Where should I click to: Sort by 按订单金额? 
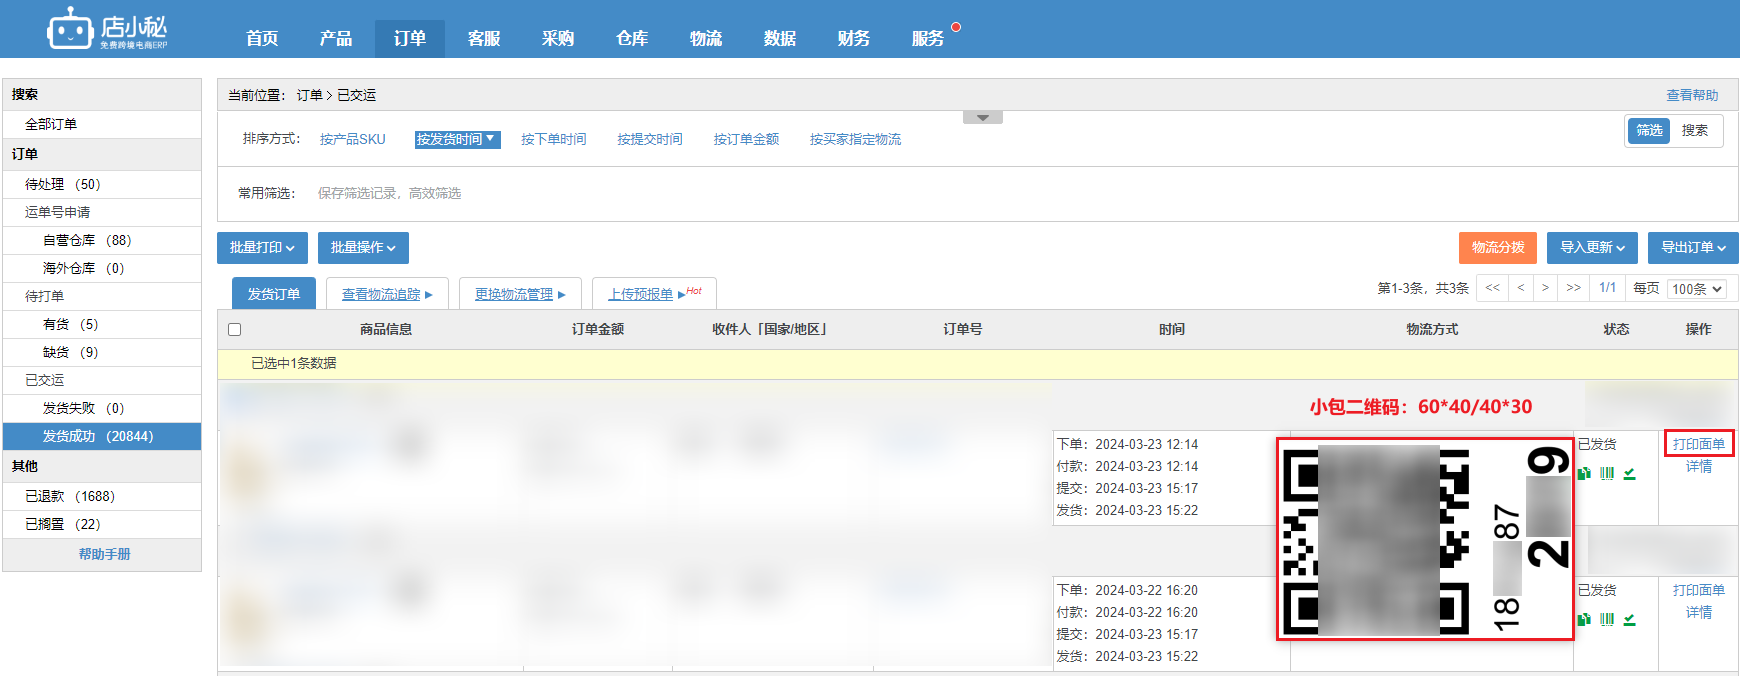click(746, 139)
